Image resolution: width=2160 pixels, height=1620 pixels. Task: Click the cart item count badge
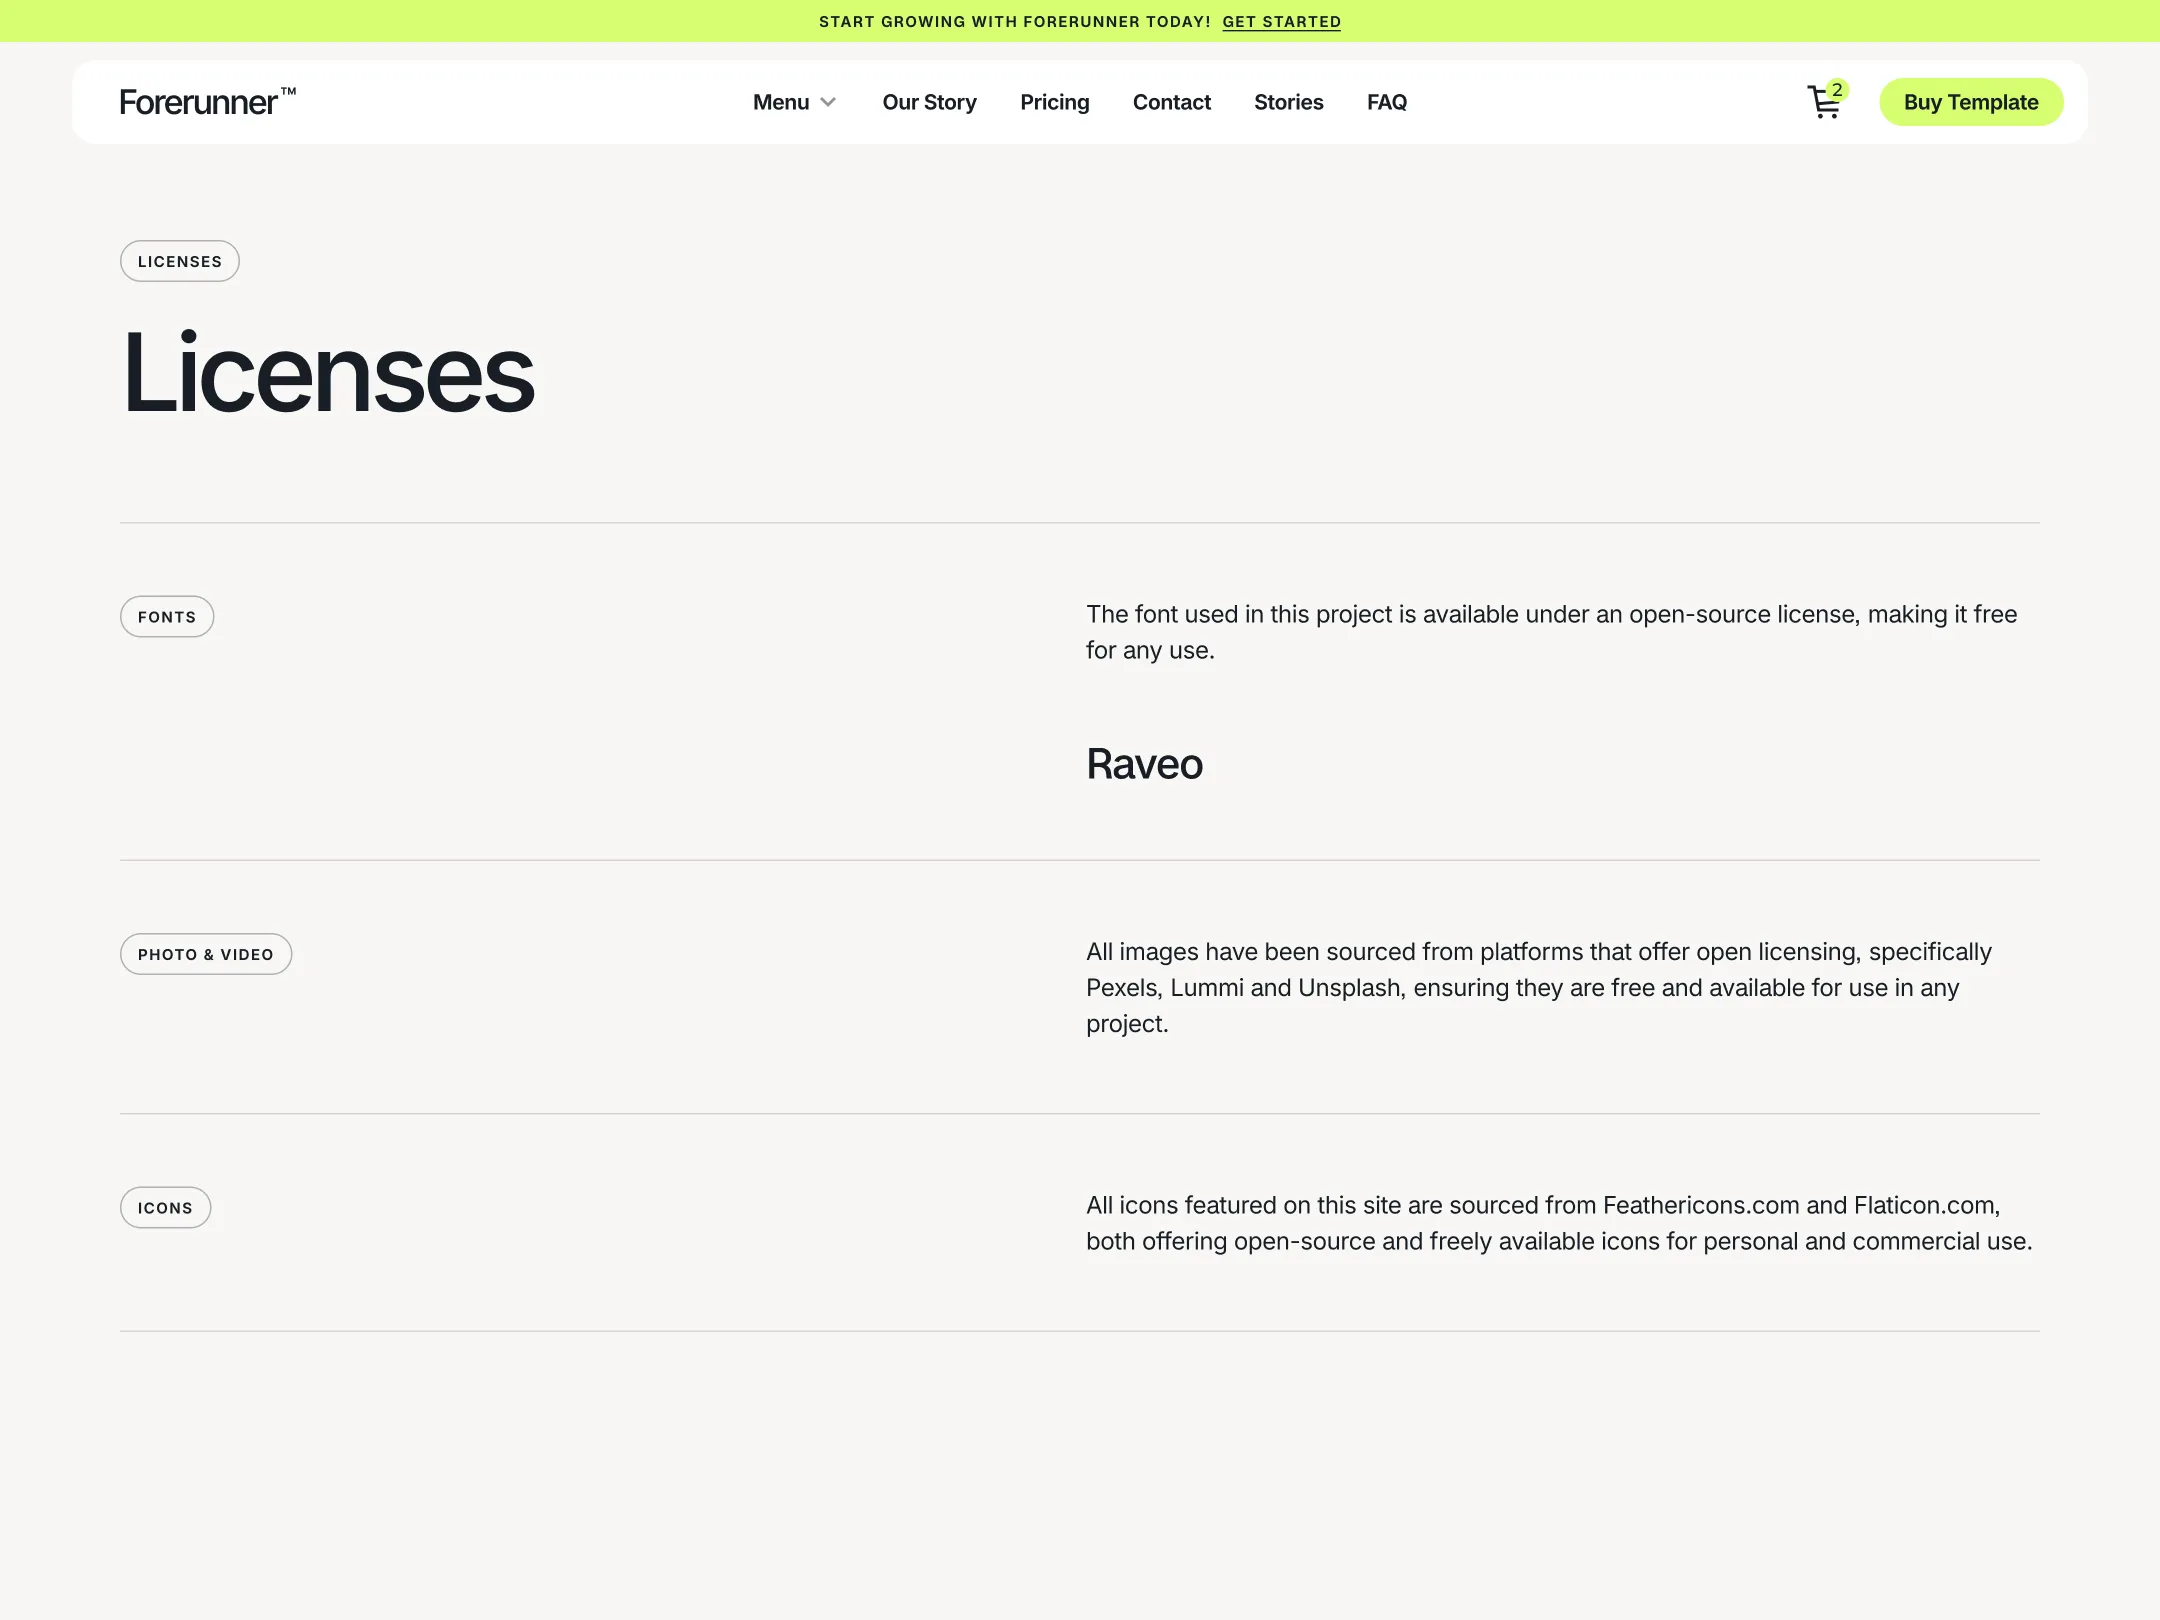tap(1837, 90)
